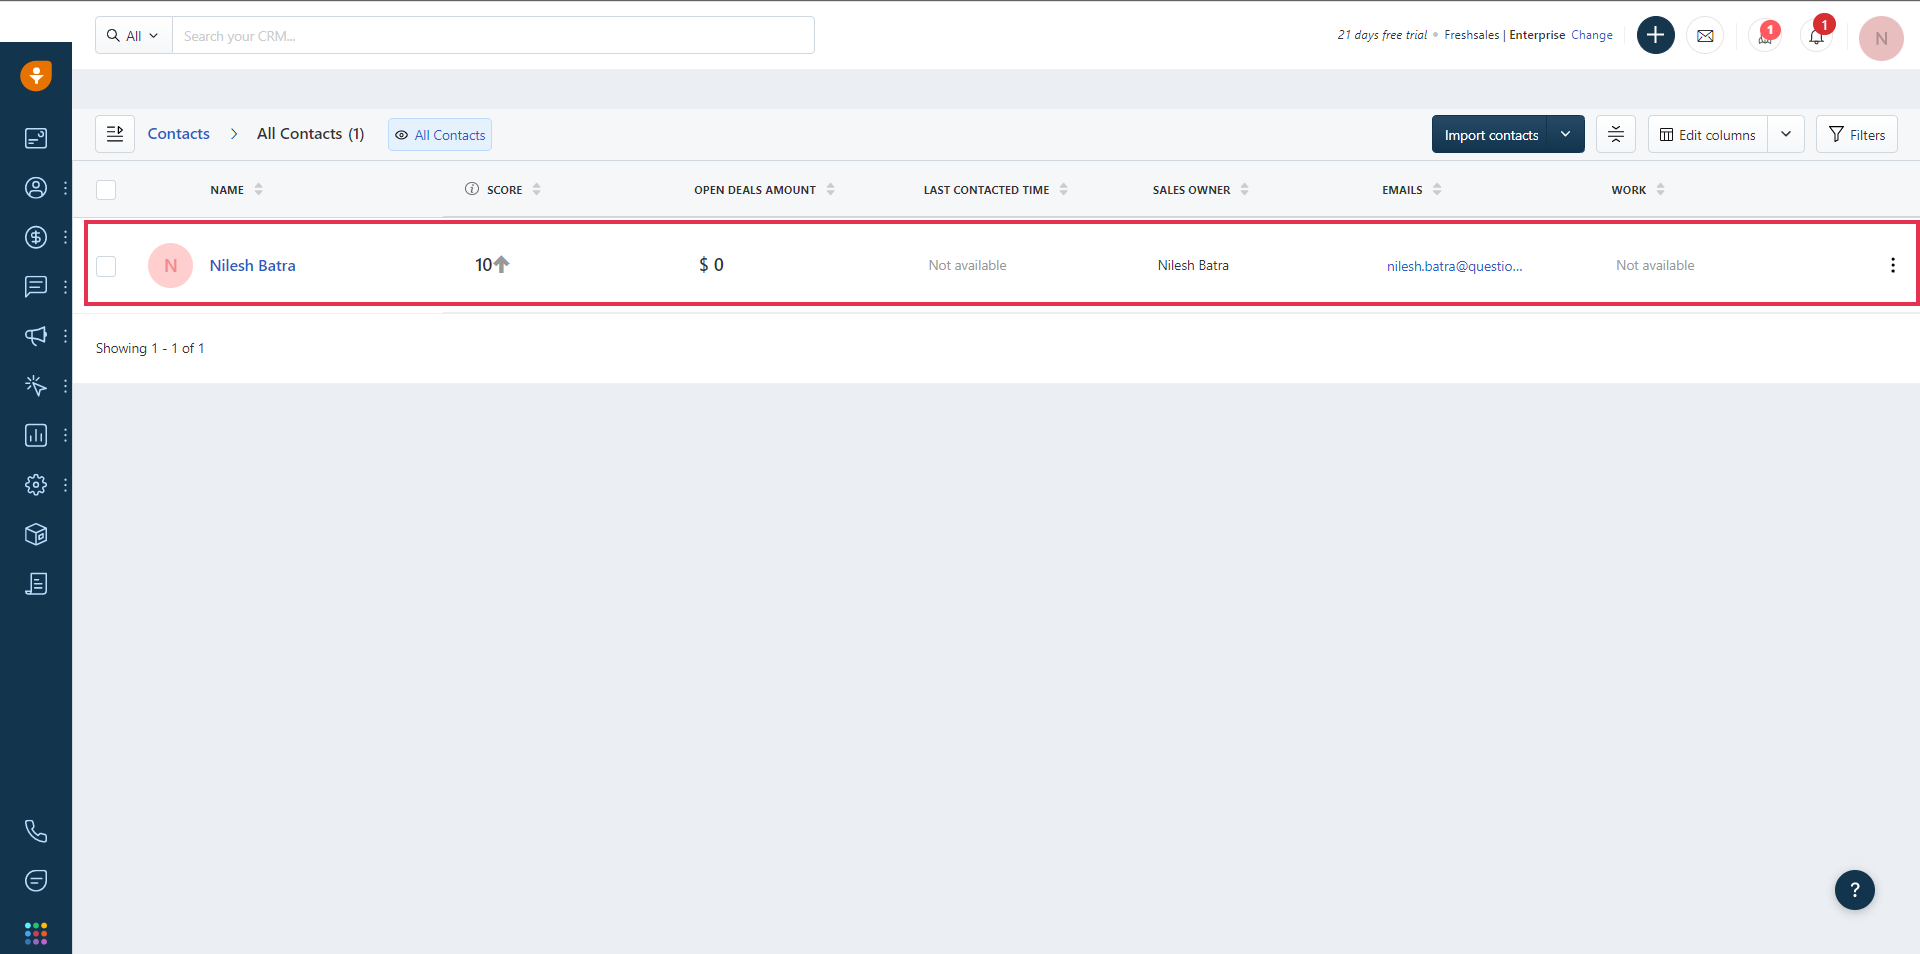
Task: Open the Phone dialer icon
Action: point(36,831)
